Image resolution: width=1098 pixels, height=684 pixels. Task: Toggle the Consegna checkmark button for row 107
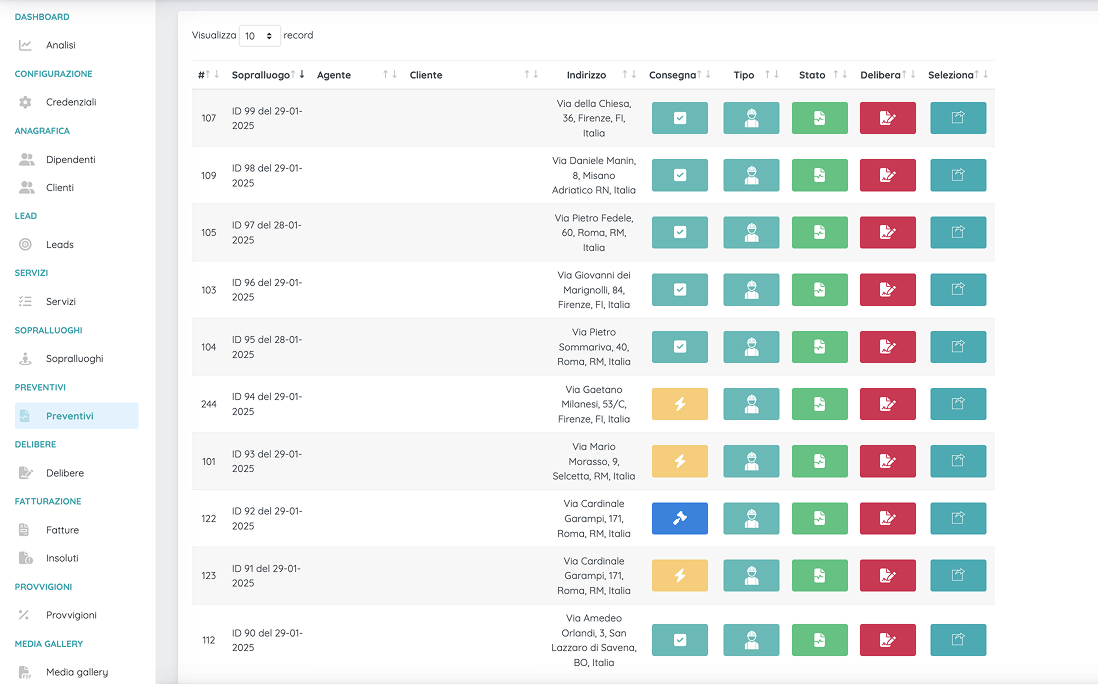(679, 118)
